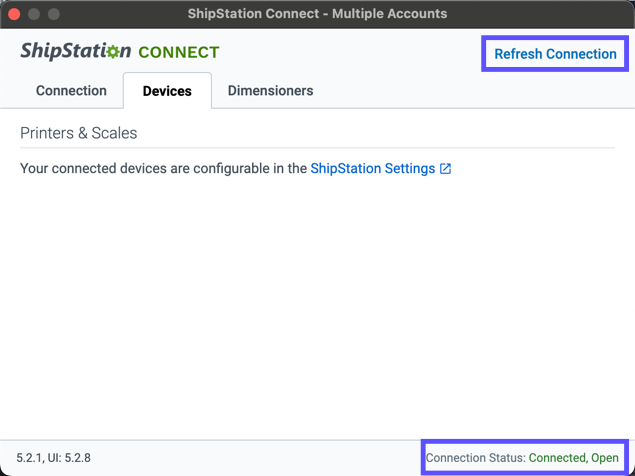Click the 5.2.1 version number
Image resolution: width=635 pixels, height=476 pixels.
[x=29, y=458]
